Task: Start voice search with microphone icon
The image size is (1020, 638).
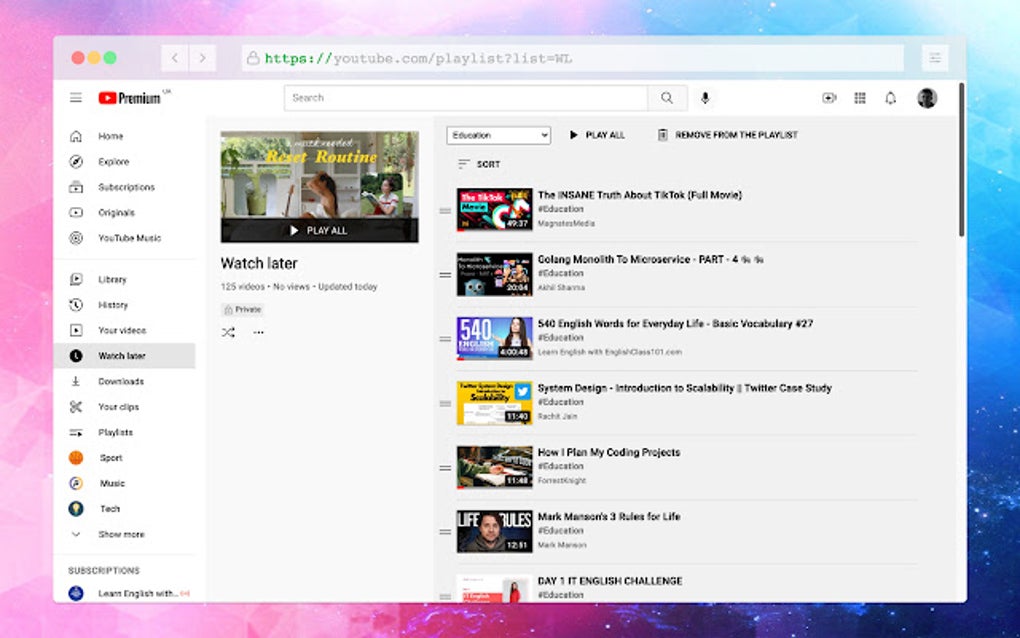Action: (x=705, y=98)
